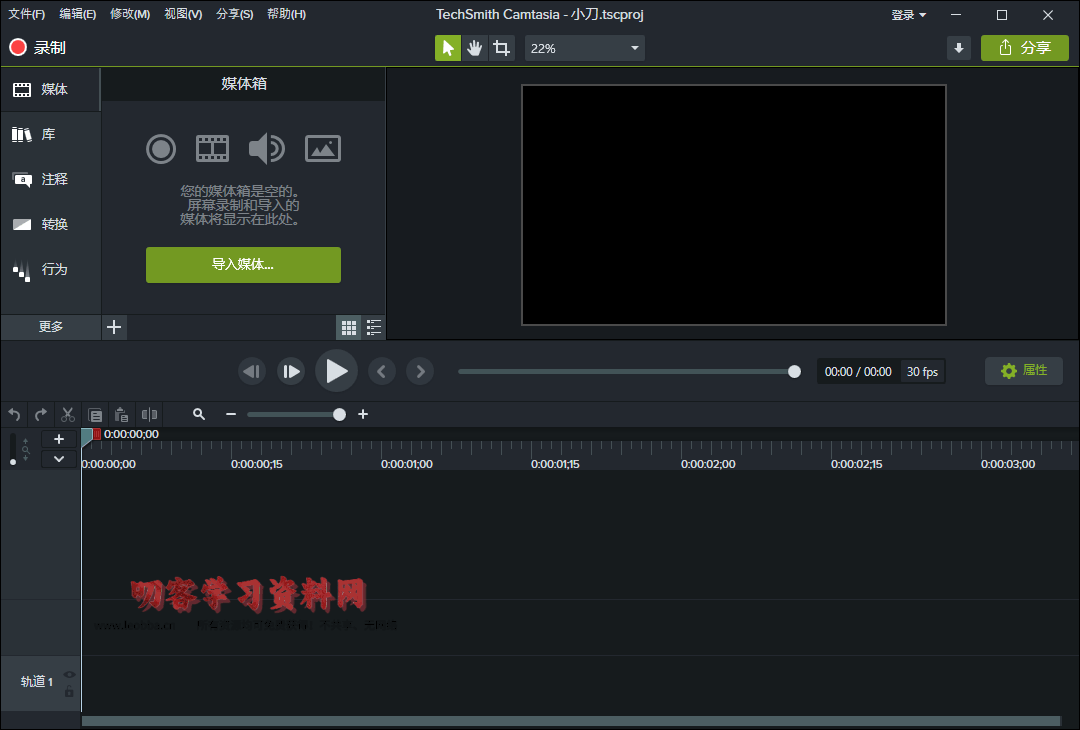This screenshot has width=1080, height=730.
Task: Click the timeline zoom slider handle
Action: [x=340, y=414]
